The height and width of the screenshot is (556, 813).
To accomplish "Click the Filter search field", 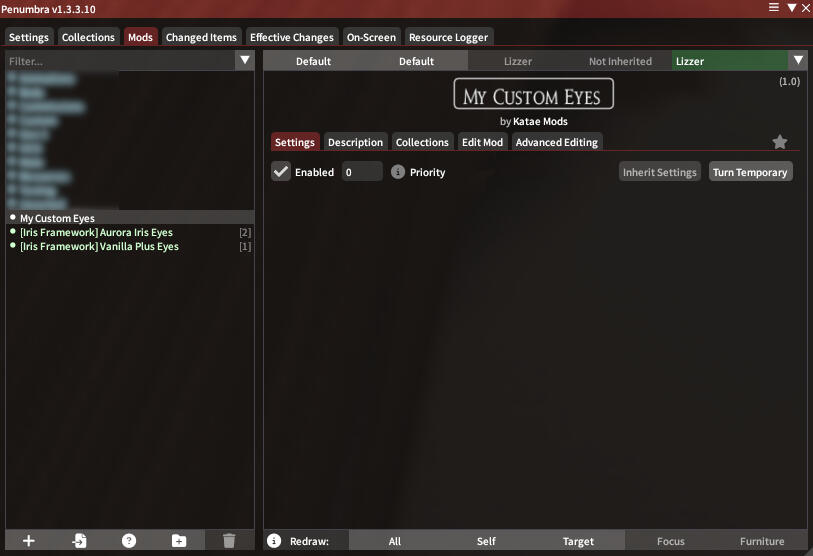I will [120, 61].
